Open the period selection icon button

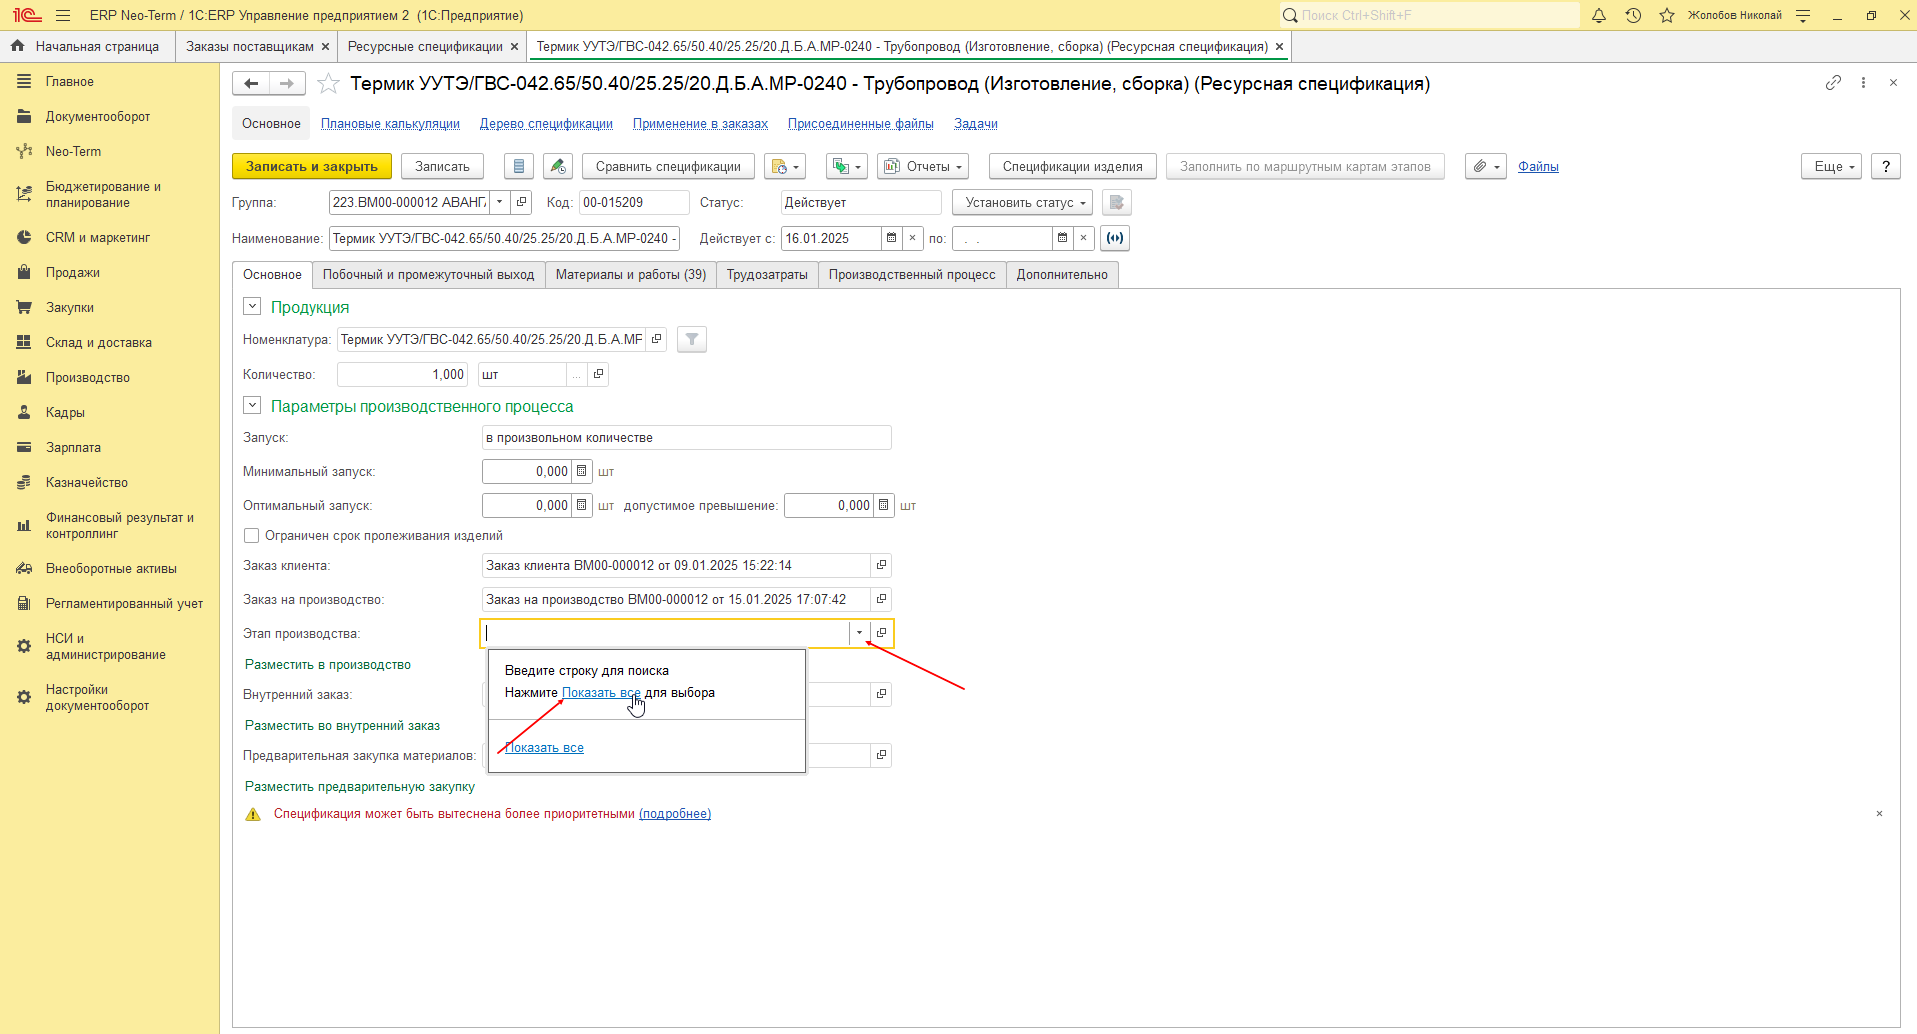click(1114, 238)
